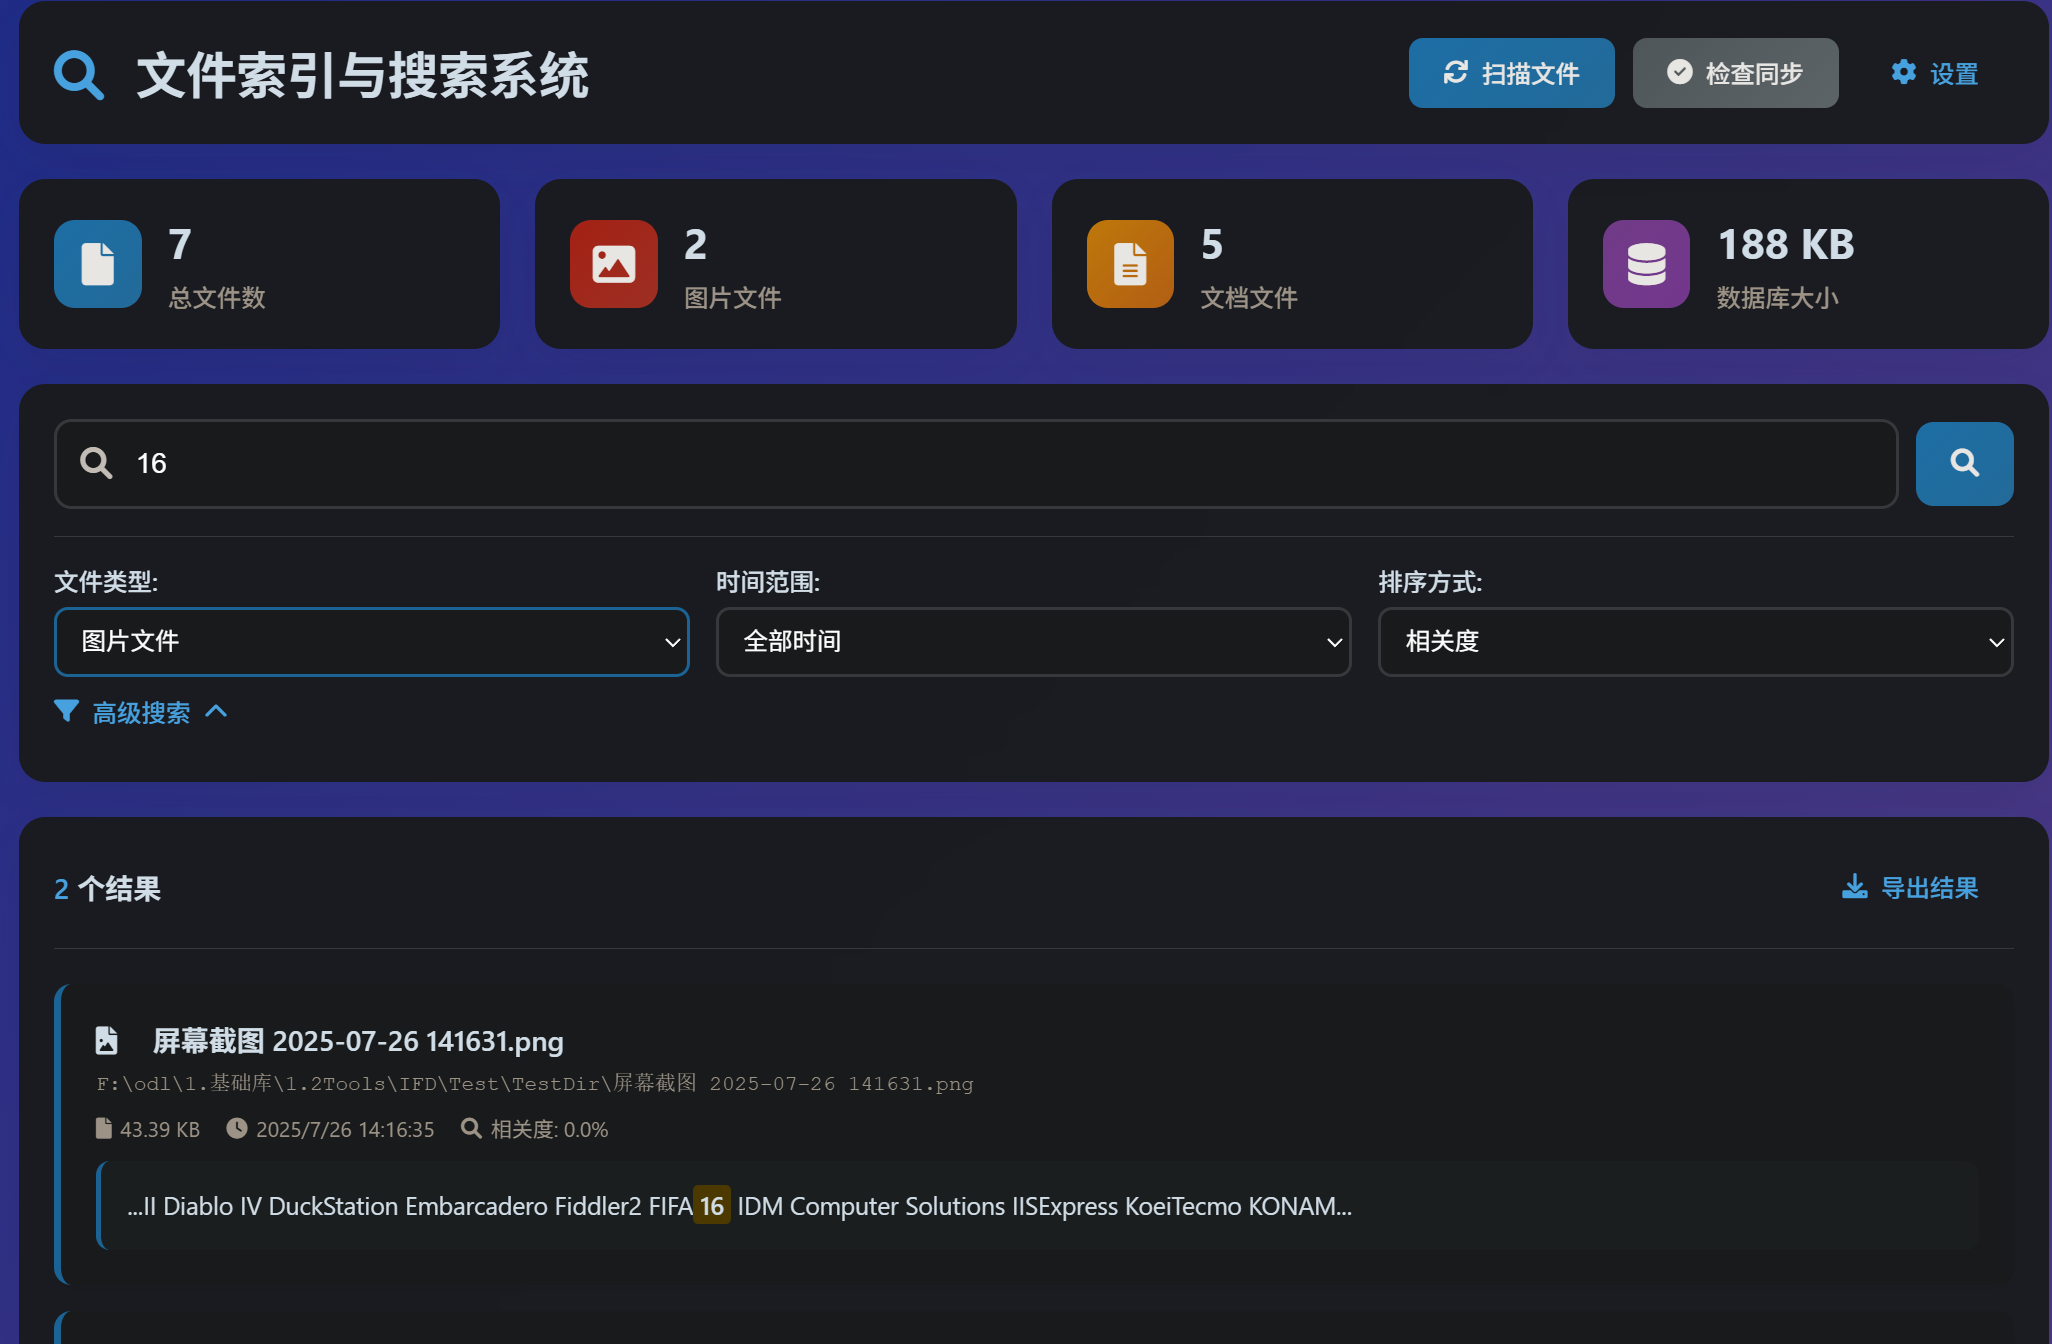Click the snippet text starting with Diablo IV
This screenshot has height=1344, width=2052.
click(x=740, y=1206)
